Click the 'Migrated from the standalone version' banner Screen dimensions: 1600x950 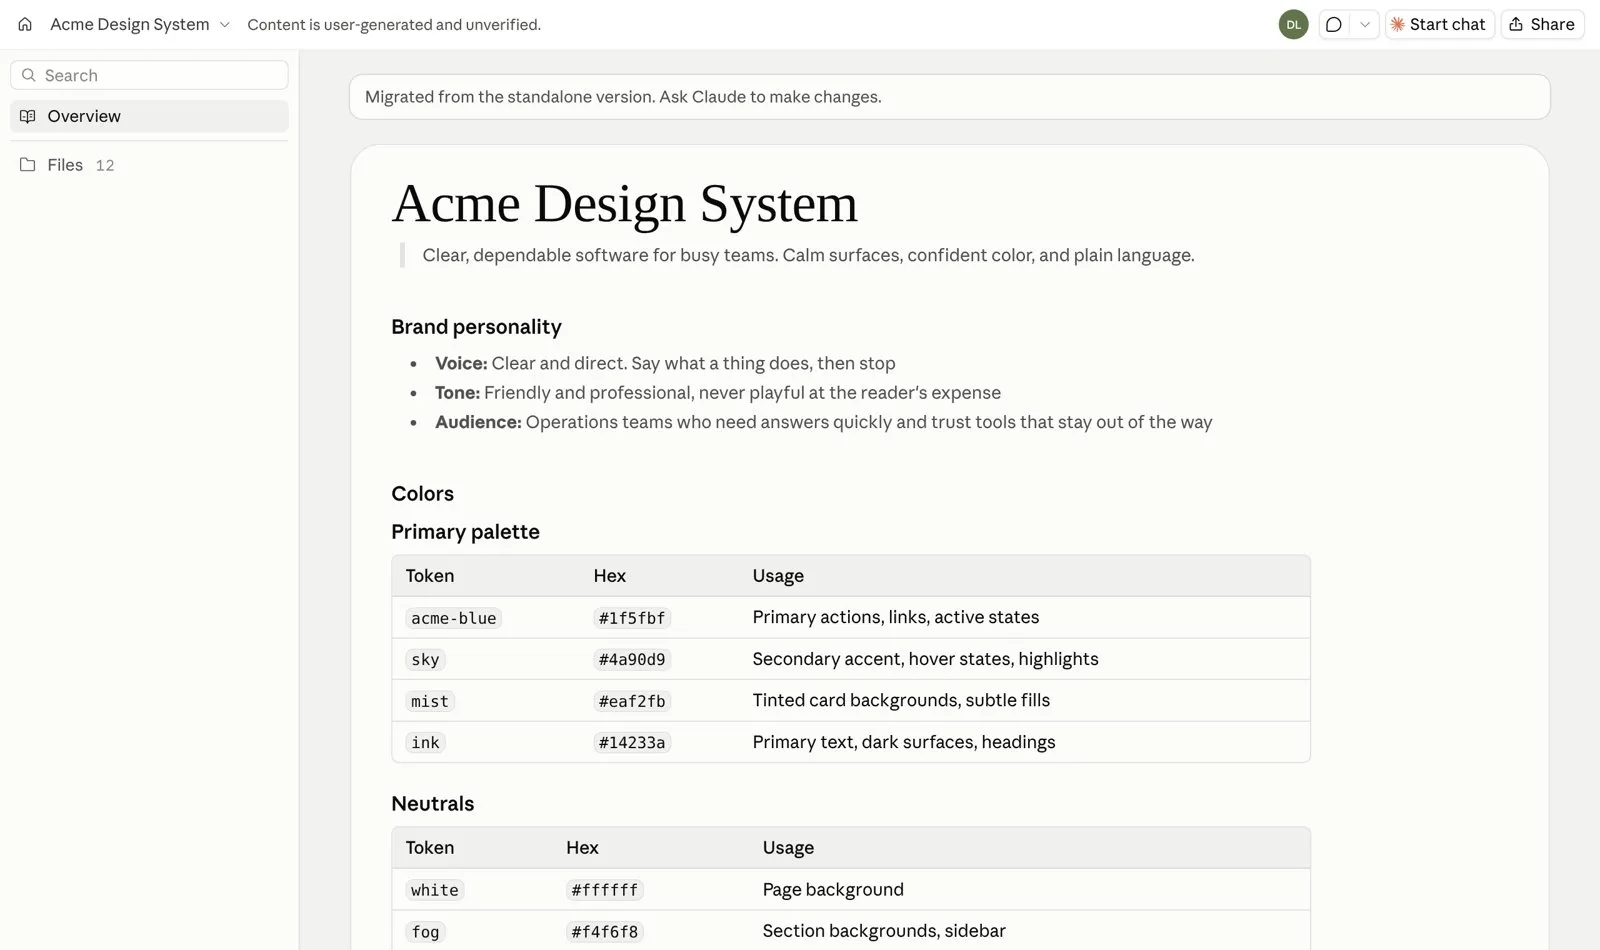949,97
